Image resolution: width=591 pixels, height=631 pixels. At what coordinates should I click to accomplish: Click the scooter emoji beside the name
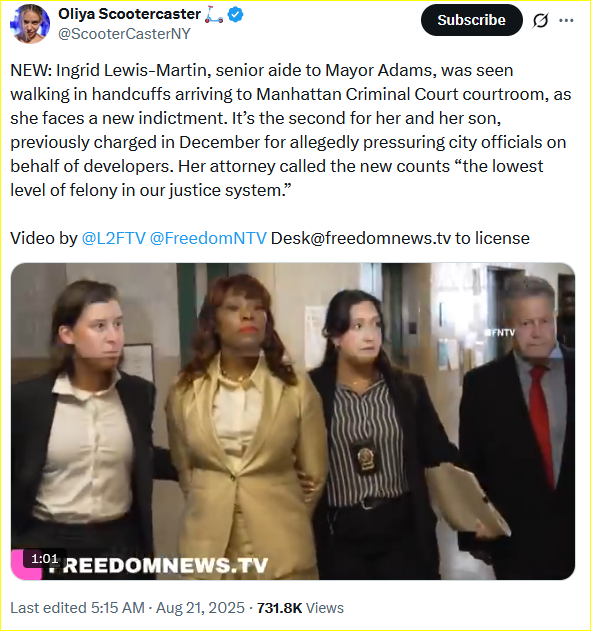tap(214, 15)
